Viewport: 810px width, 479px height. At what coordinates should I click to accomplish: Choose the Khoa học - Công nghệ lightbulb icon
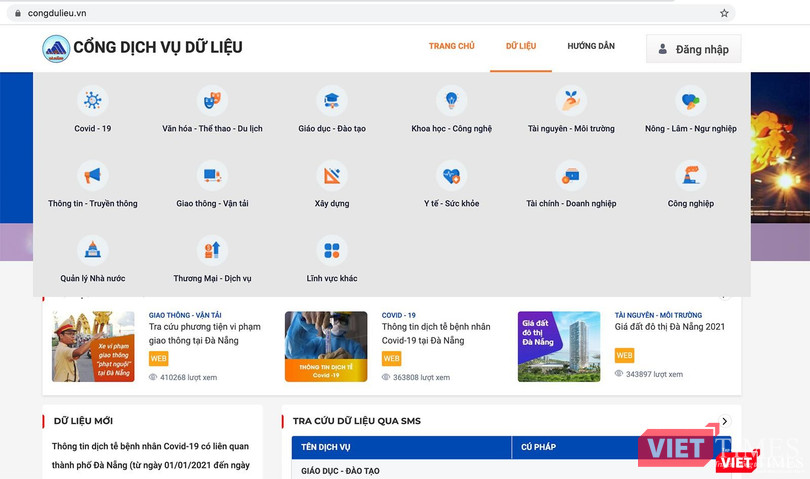click(x=451, y=100)
